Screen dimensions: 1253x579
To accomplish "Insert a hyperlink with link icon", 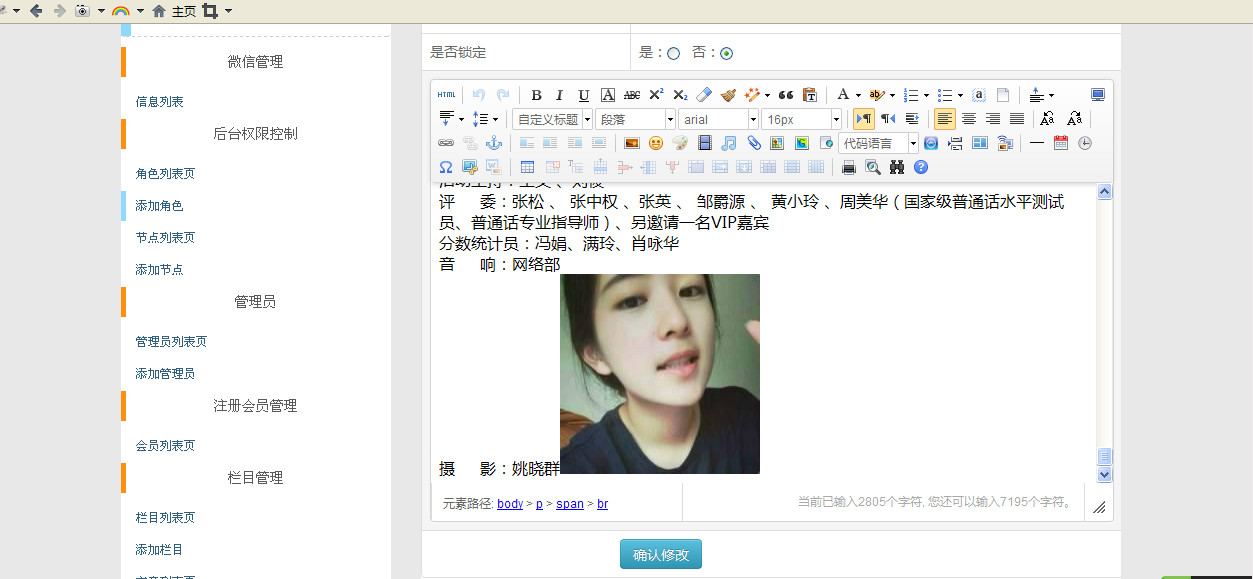I will (x=446, y=143).
